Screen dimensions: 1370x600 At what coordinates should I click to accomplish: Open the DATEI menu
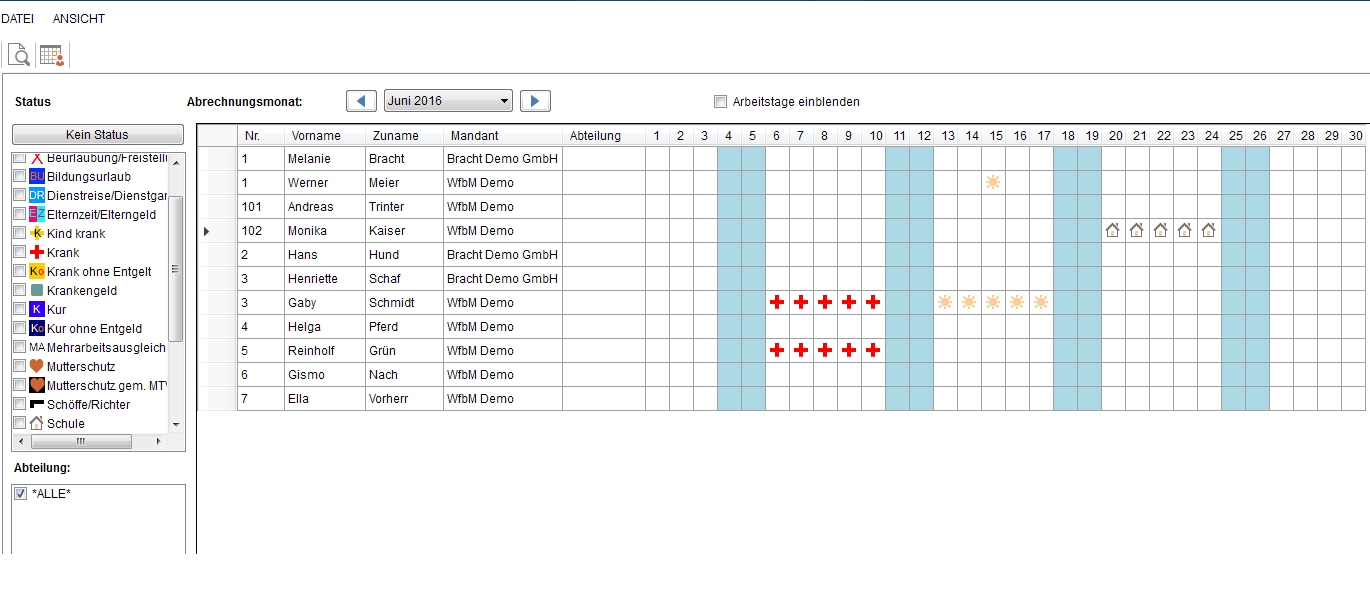(x=18, y=19)
